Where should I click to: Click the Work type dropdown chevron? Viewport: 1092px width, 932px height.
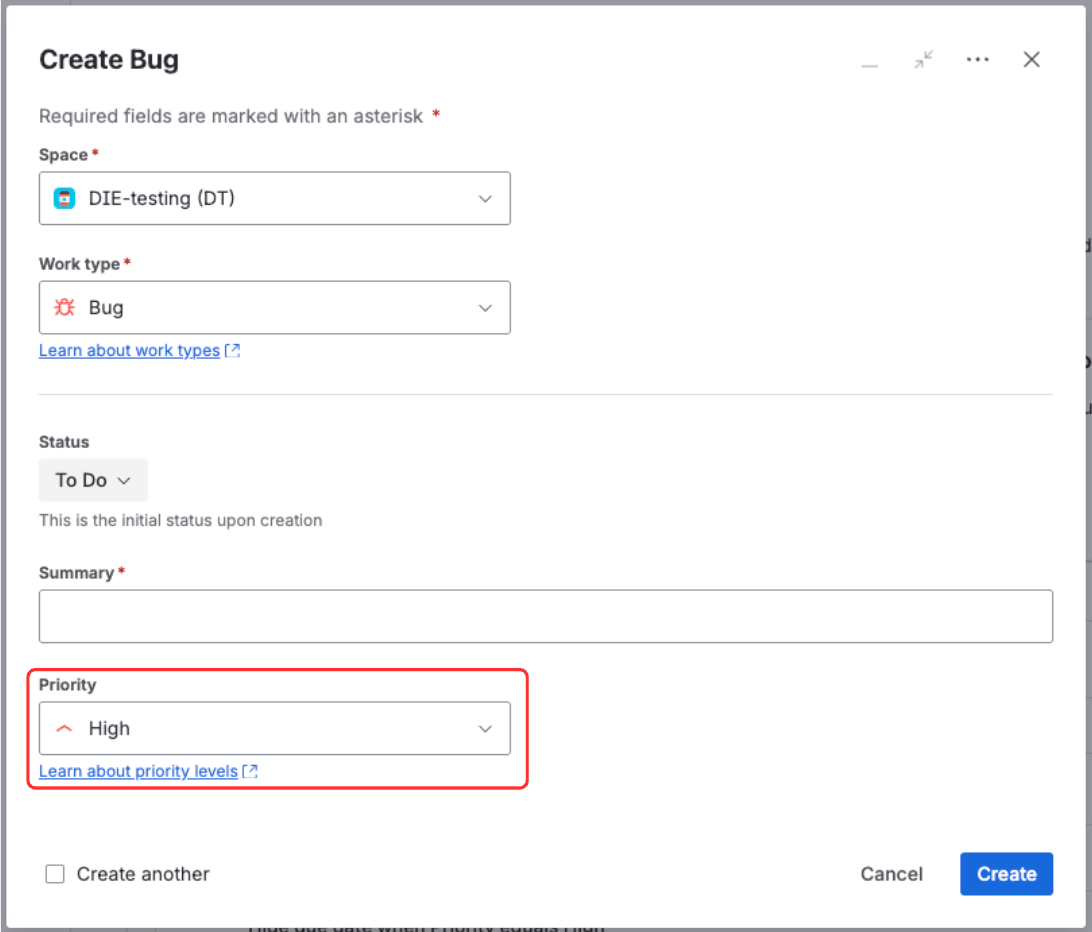(485, 308)
